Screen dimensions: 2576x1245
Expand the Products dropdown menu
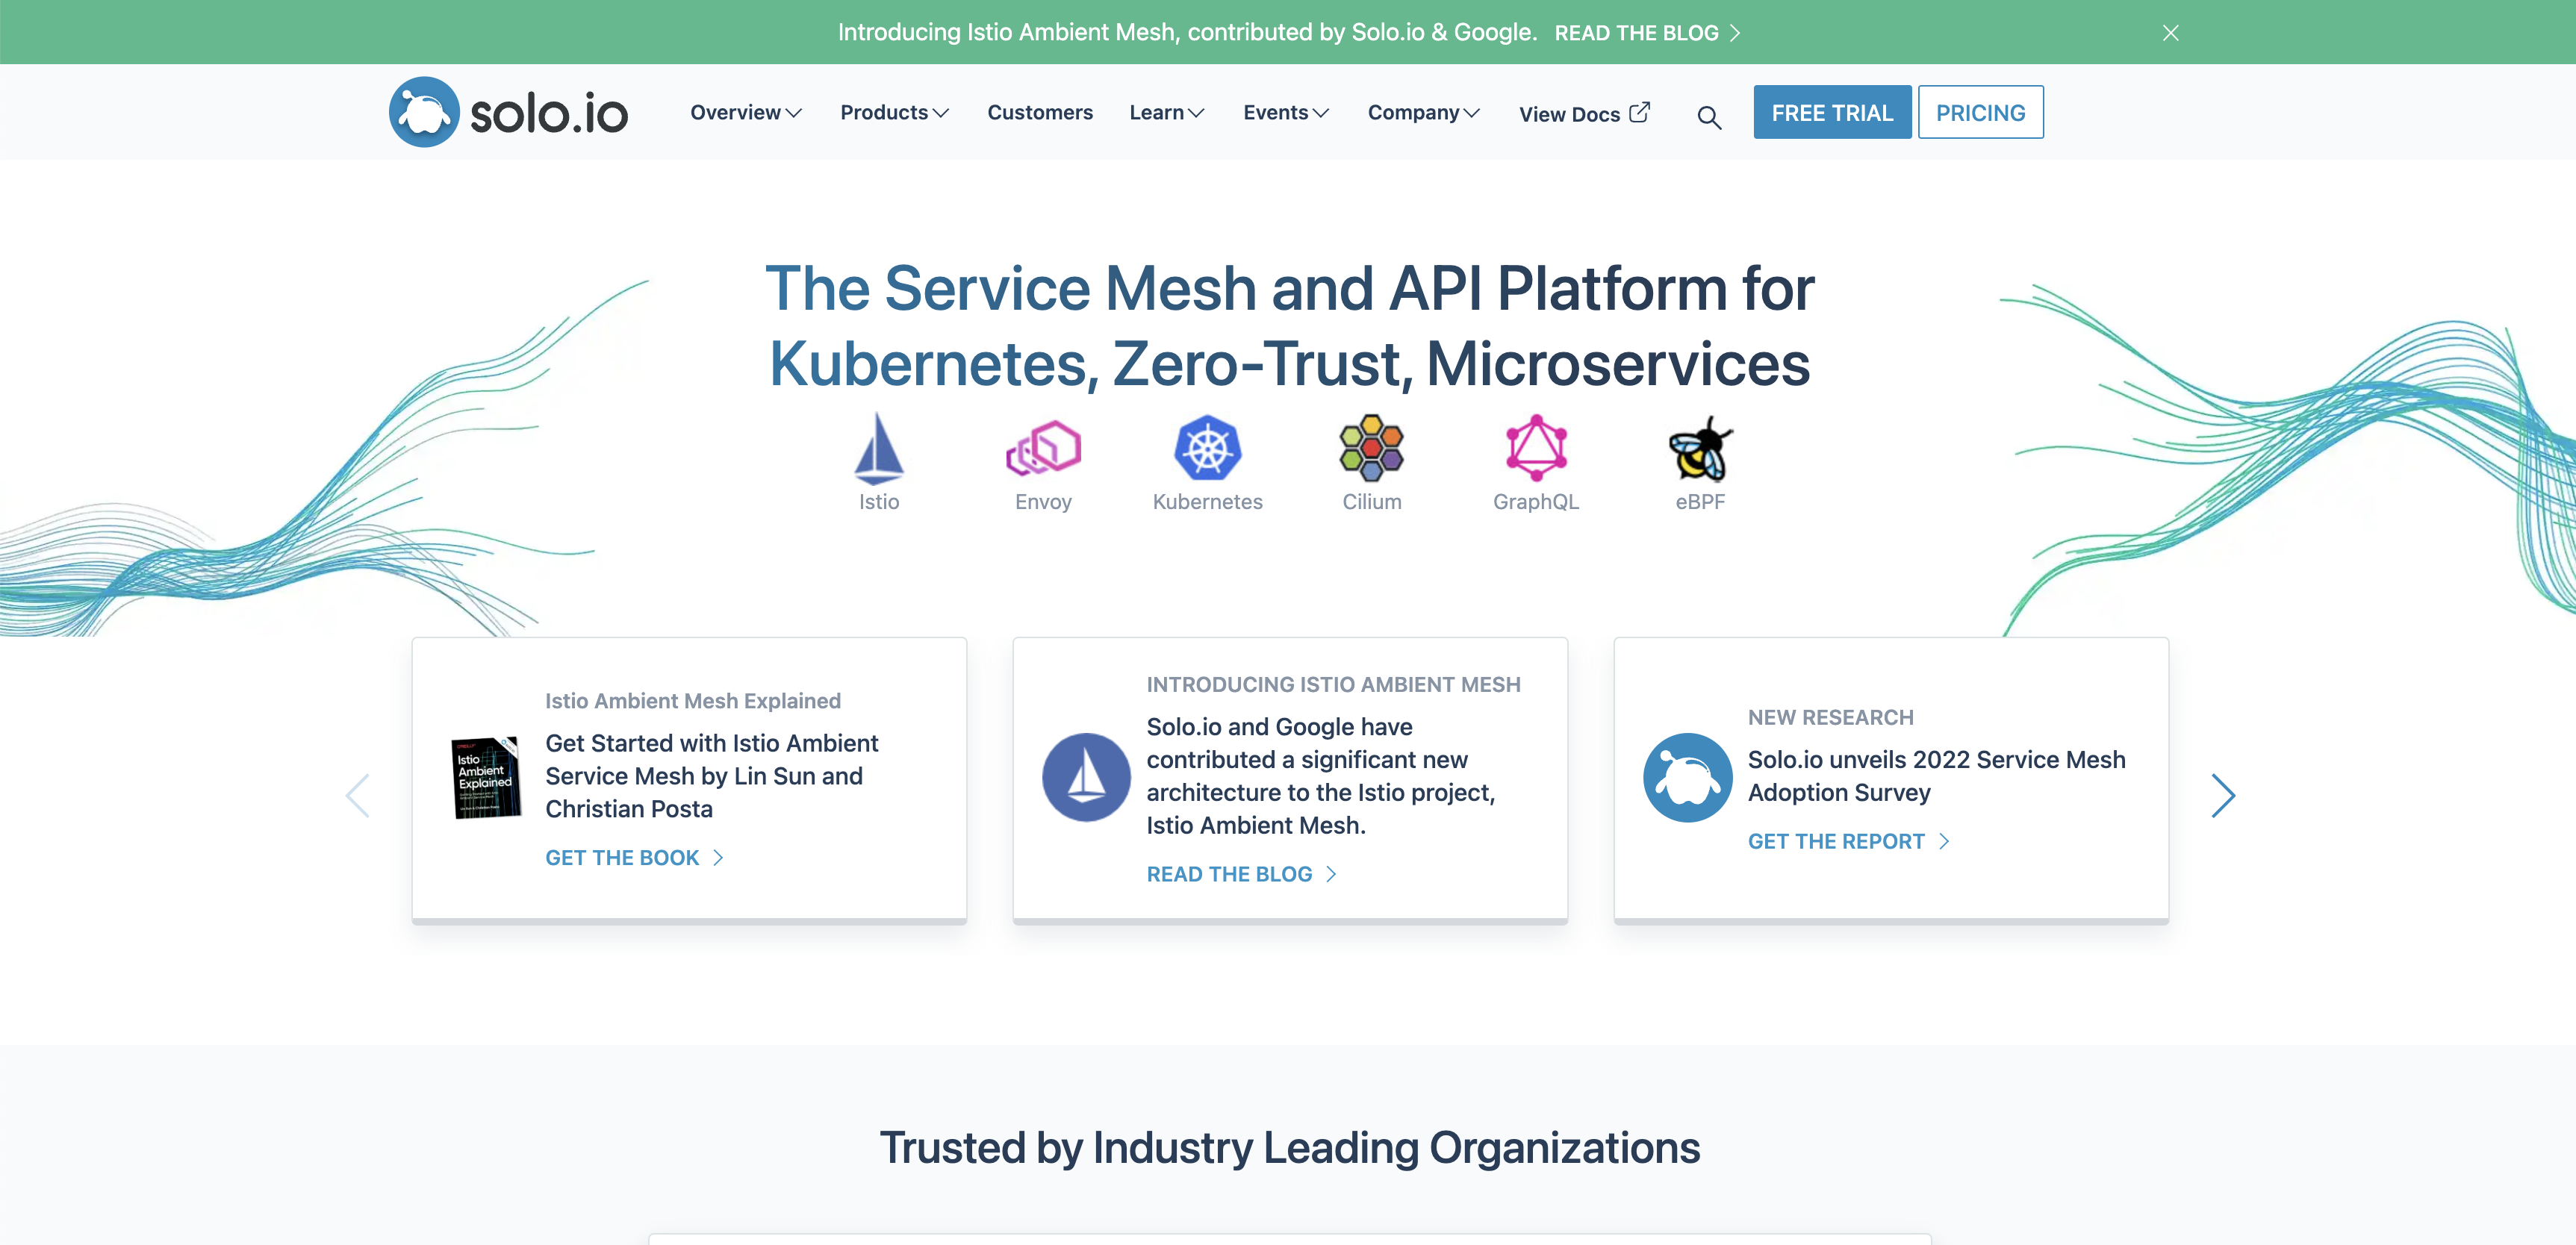[893, 113]
